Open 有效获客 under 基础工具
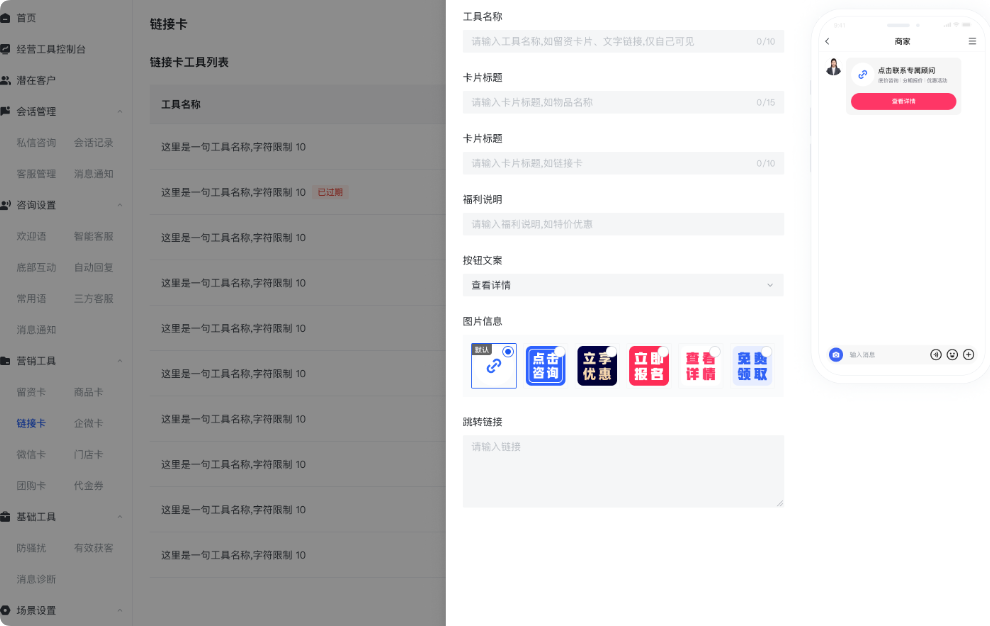Viewport: 990px width, 626px height. [x=93, y=548]
